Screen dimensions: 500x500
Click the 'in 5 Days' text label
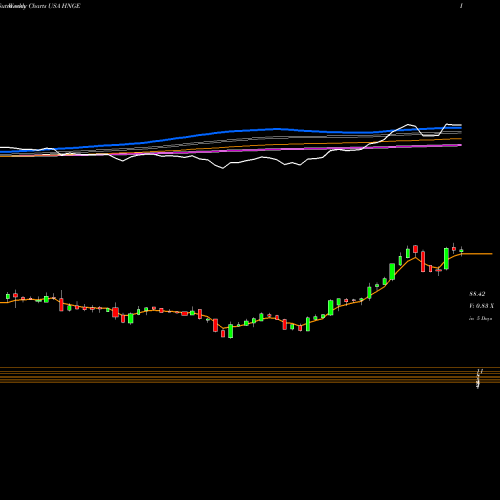480,318
